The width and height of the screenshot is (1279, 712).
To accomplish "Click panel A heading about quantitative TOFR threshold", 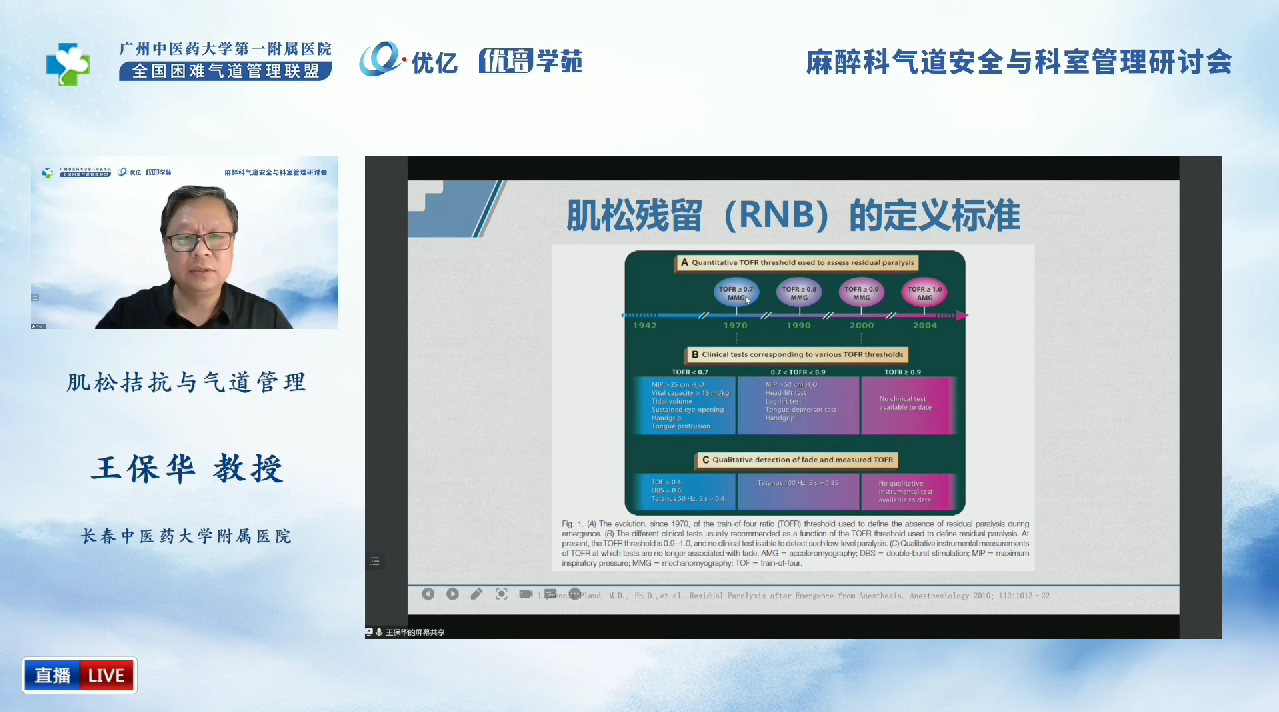I will (796, 263).
